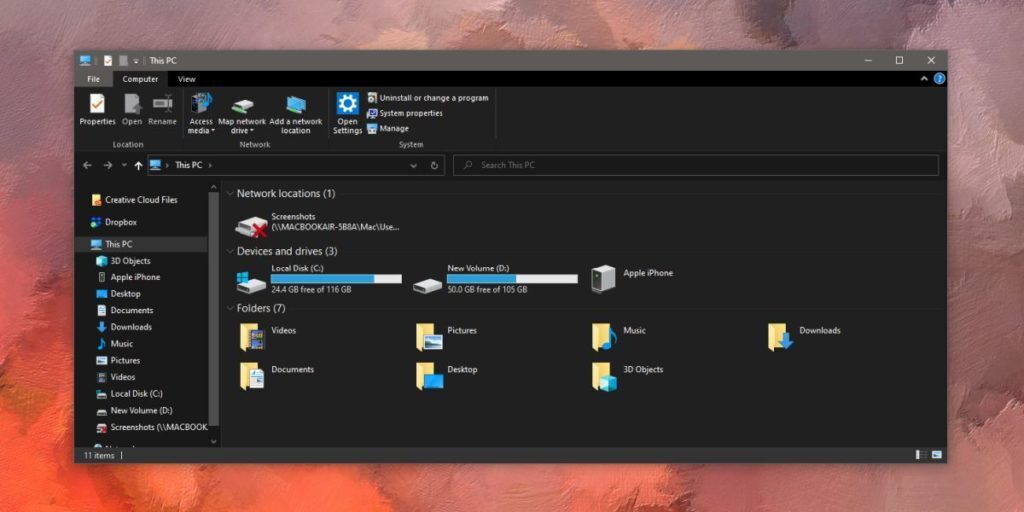
Task: Collapse the Network locations group
Action: [230, 193]
